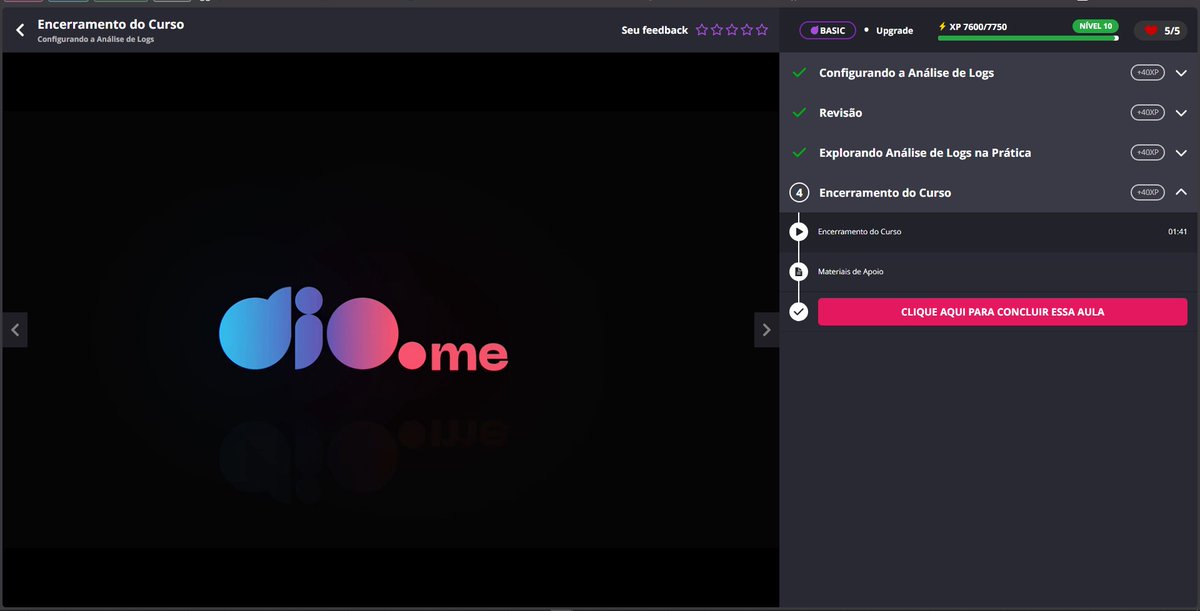Play the Encerramento do Curso lesson video icon
Screen dimensions: 1200x611
(x=798, y=232)
